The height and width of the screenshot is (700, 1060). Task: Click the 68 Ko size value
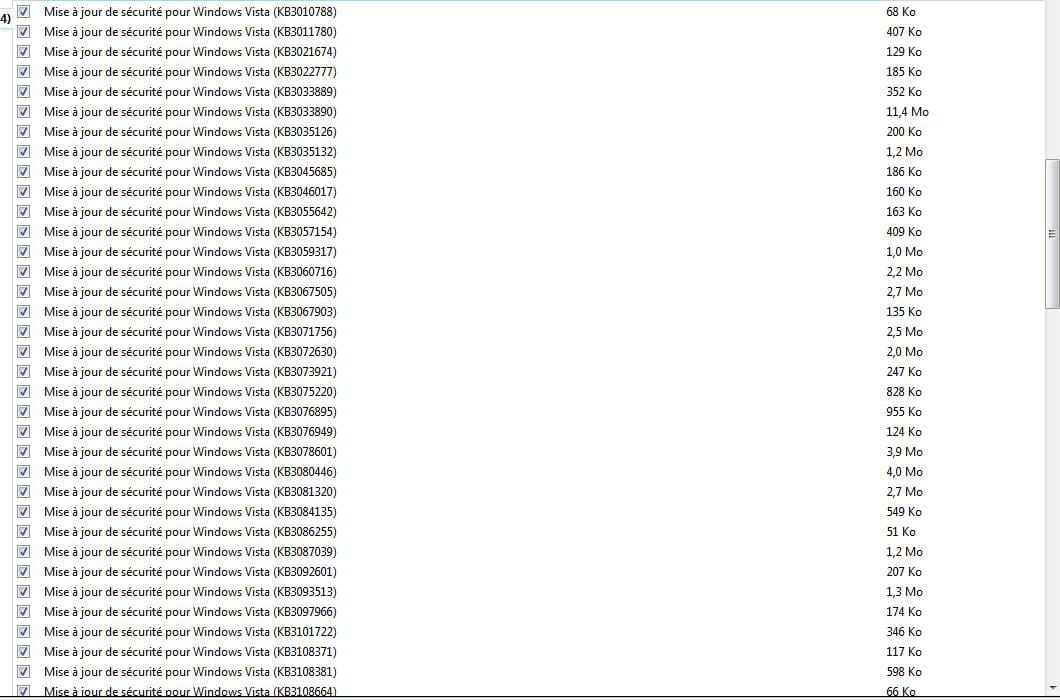901,11
